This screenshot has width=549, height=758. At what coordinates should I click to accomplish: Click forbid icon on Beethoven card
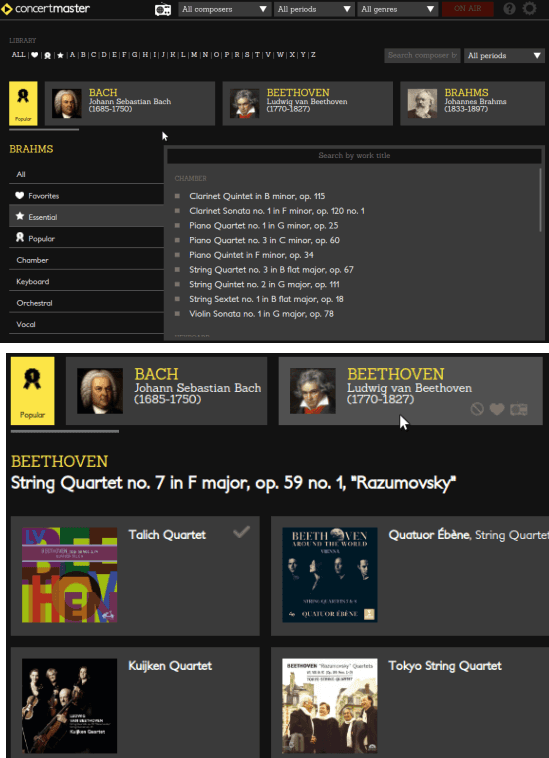coord(477,409)
